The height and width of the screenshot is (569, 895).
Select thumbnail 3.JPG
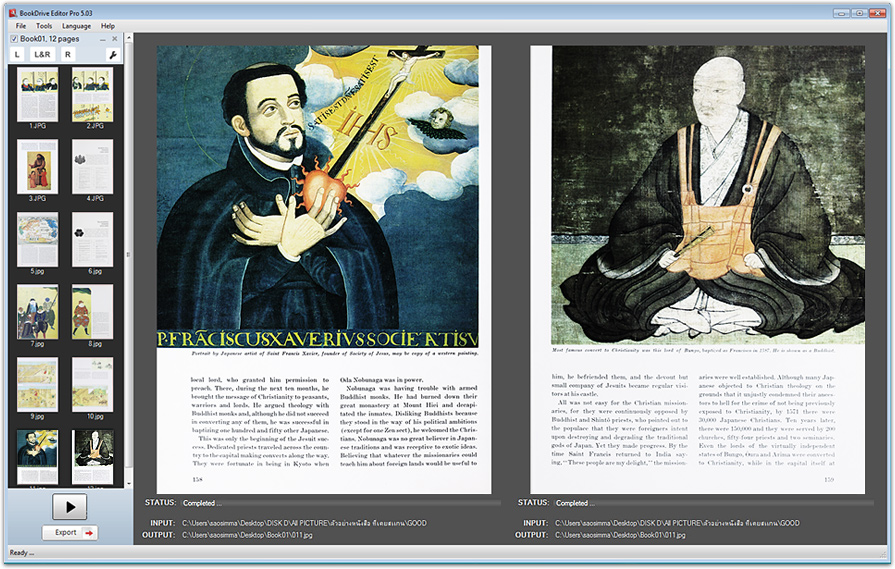click(38, 167)
